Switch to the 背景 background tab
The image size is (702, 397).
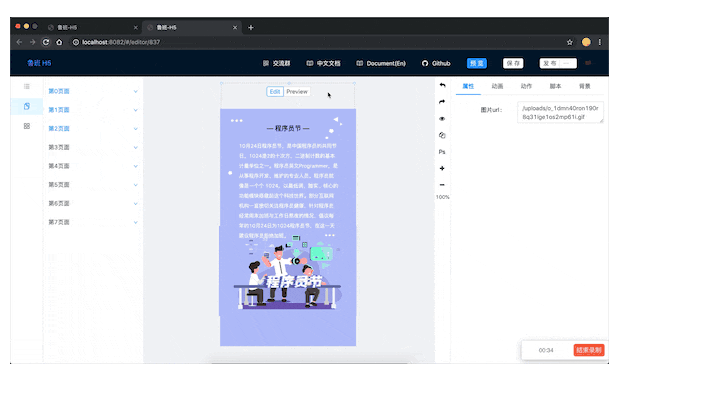point(585,86)
